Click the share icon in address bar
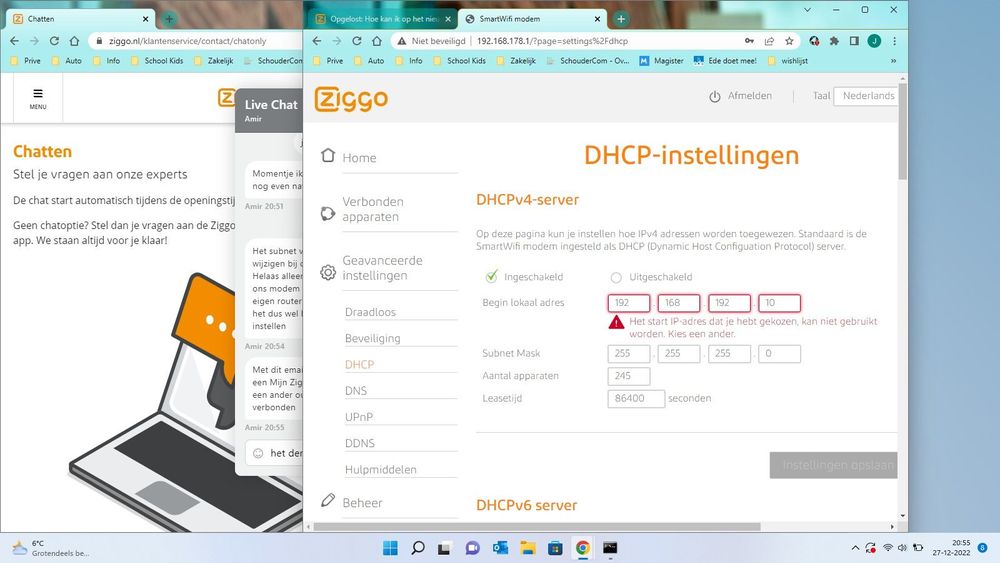 coord(769,41)
